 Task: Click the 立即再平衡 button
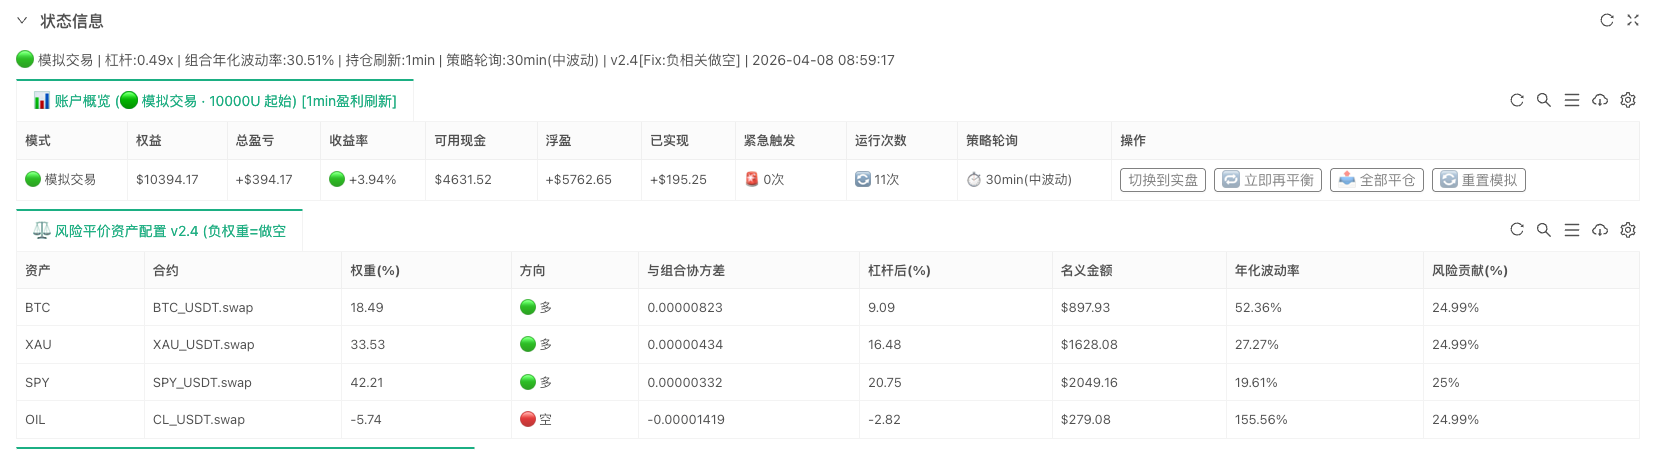pyautogui.click(x=1268, y=180)
